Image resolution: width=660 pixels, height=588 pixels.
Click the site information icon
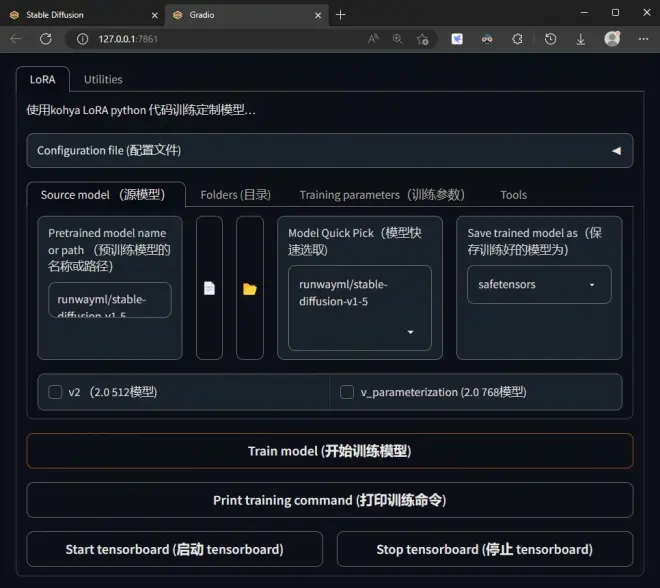82,39
